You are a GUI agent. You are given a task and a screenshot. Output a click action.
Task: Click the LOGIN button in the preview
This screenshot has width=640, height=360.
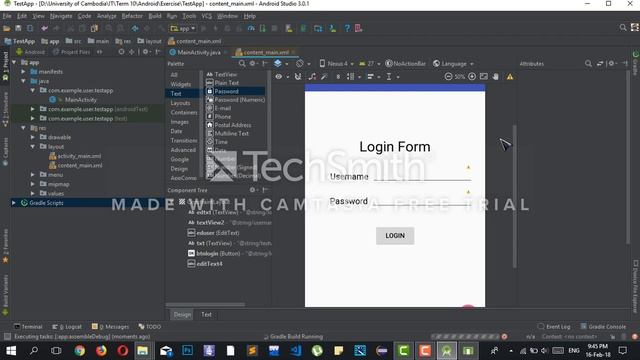[395, 236]
